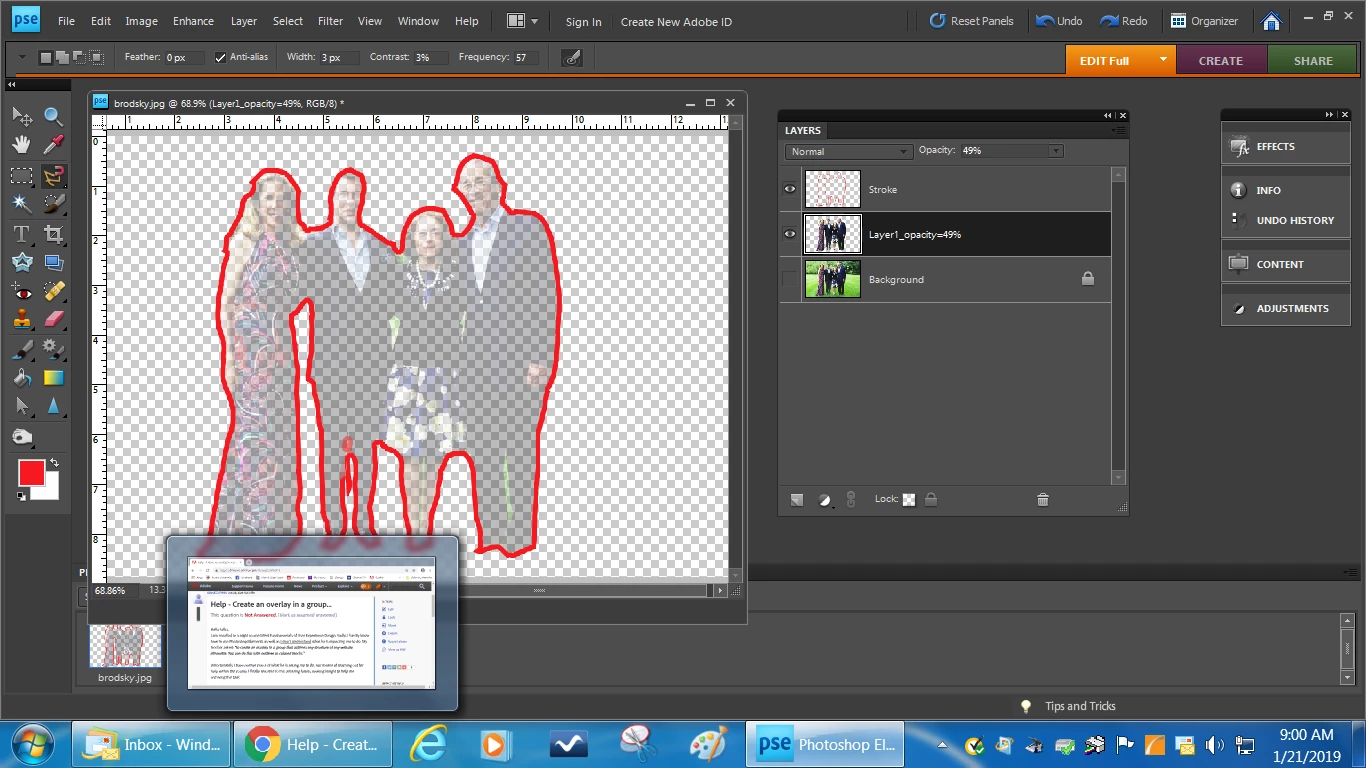Choose the New selection mode button
1366x768 pixels.
(x=46, y=58)
